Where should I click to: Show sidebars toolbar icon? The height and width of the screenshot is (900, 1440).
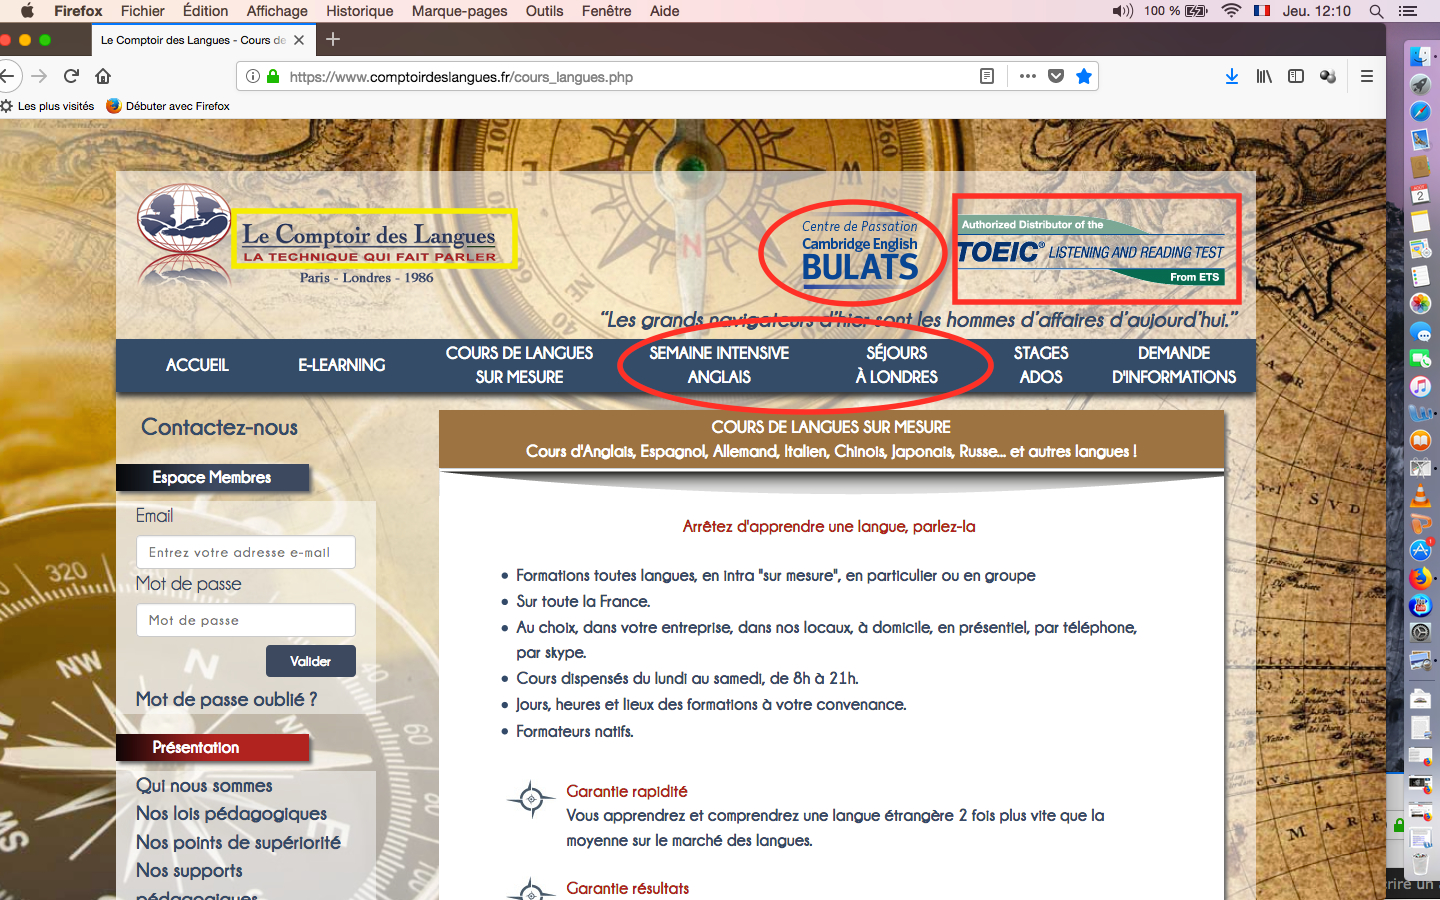click(1296, 76)
